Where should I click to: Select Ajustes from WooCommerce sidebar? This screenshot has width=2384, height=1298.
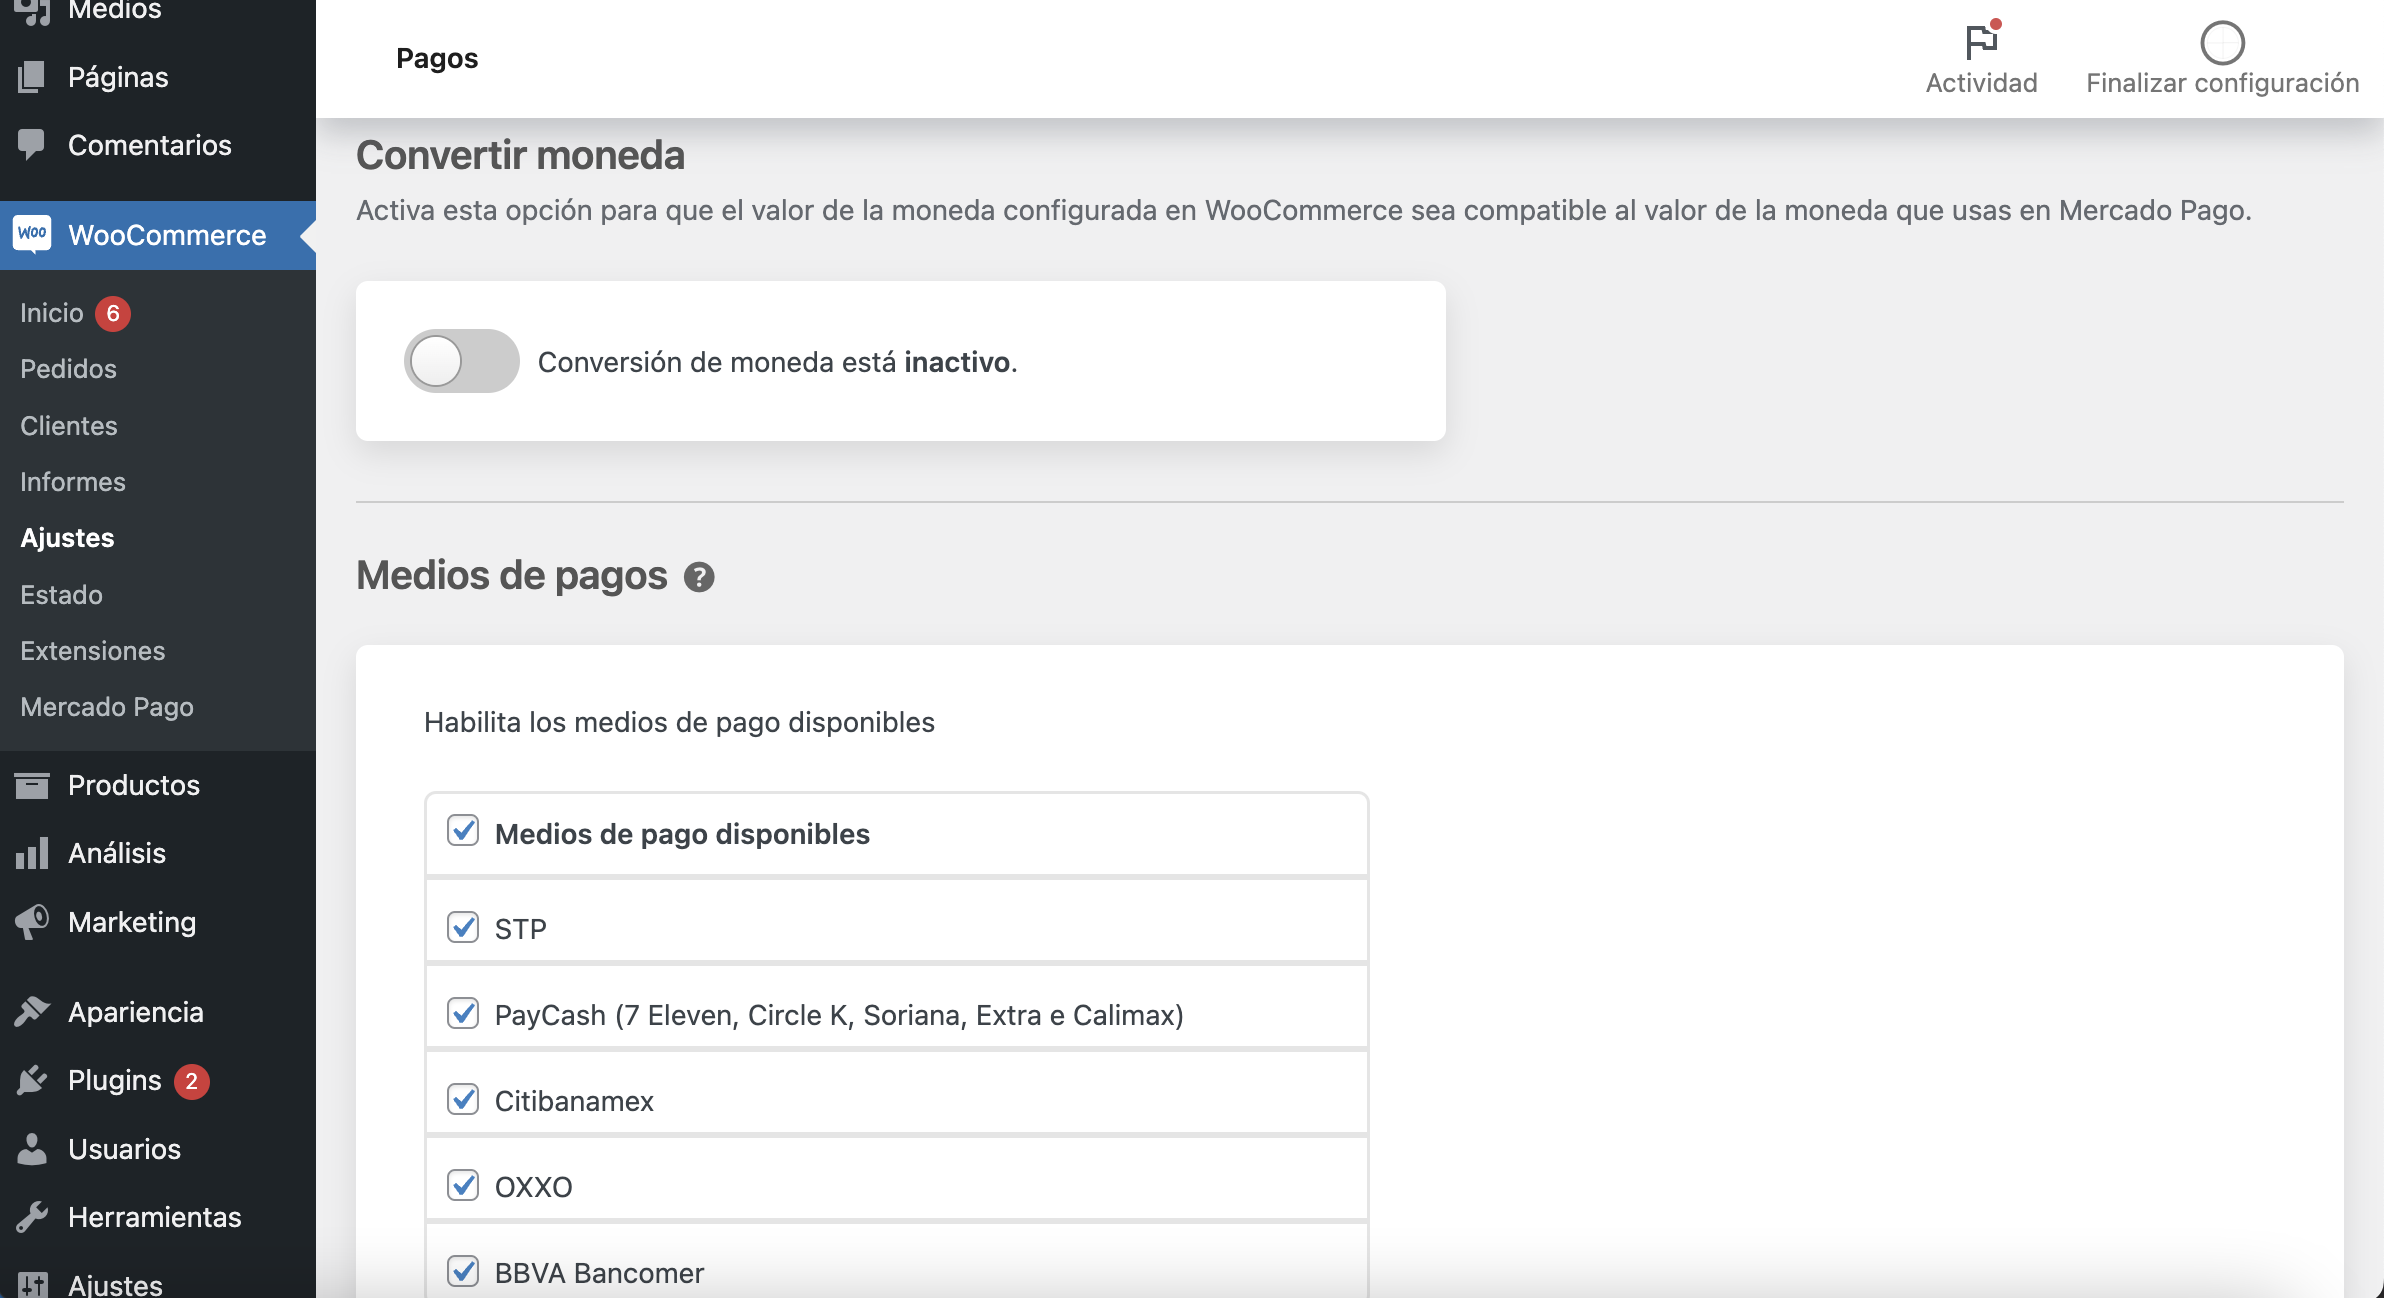[67, 537]
